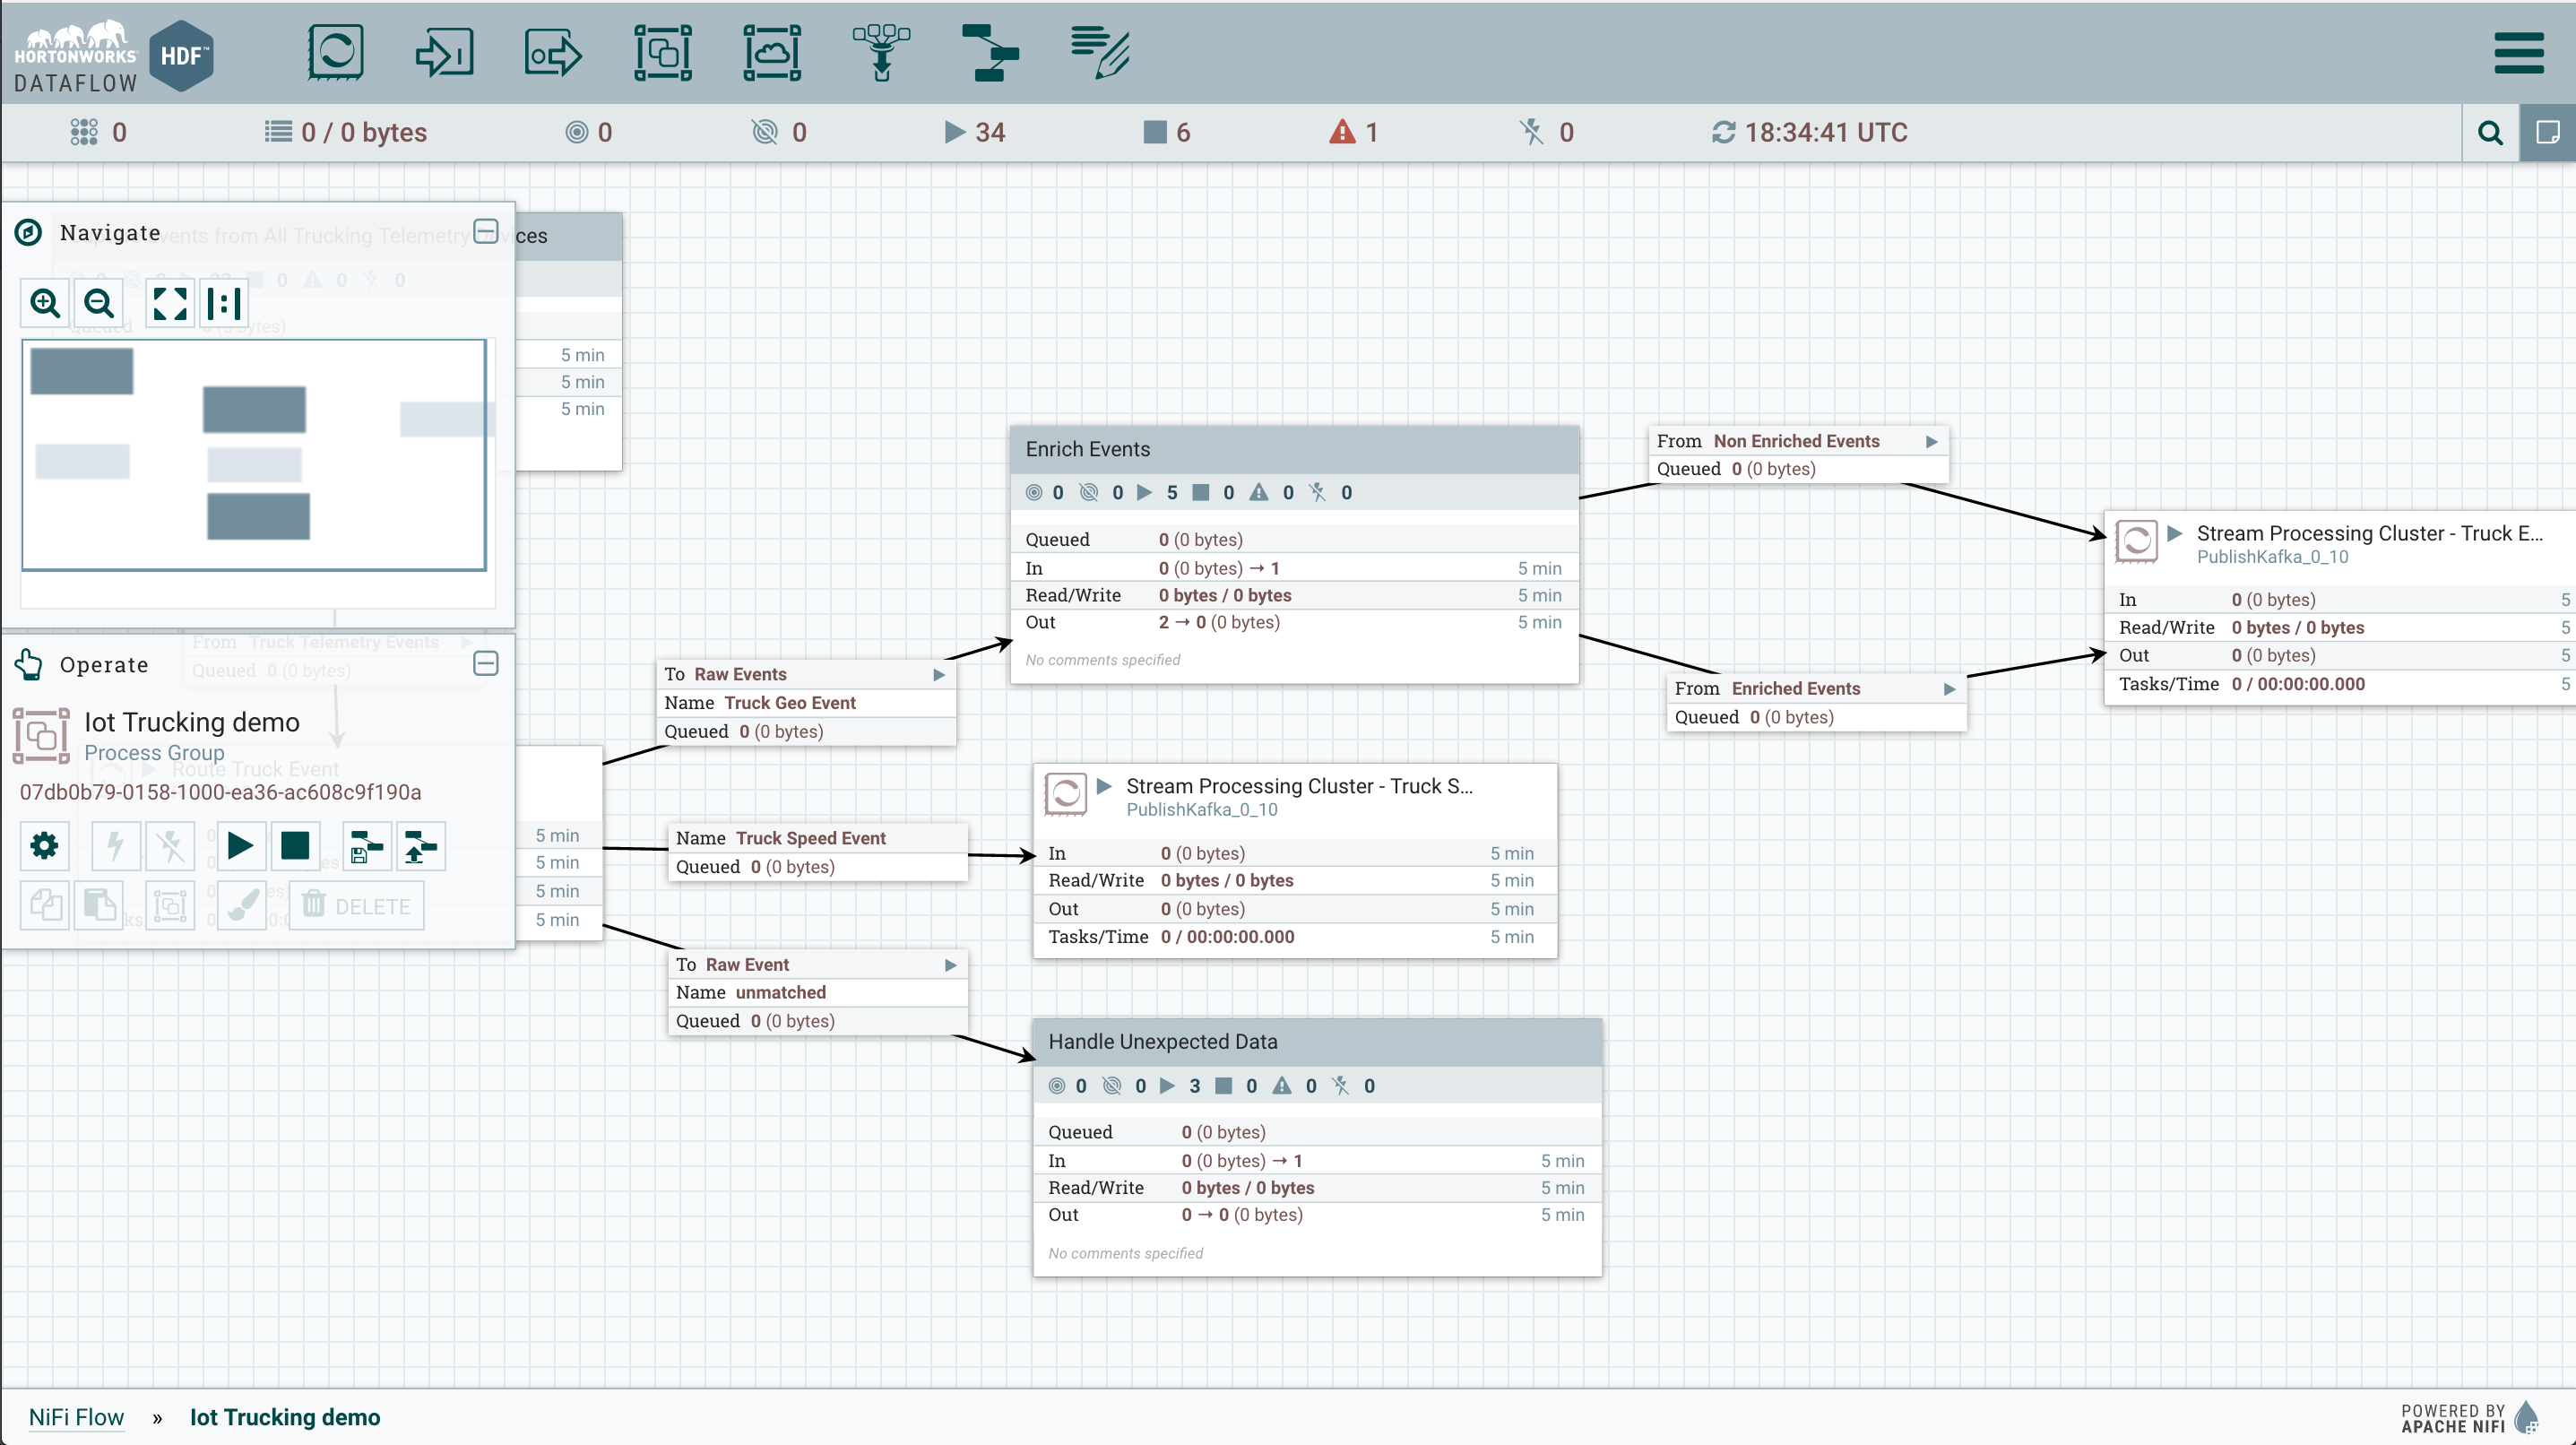Screen dimensions: 2576x1445
Task: Change component color with the paintbrush icon
Action: (x=240, y=905)
